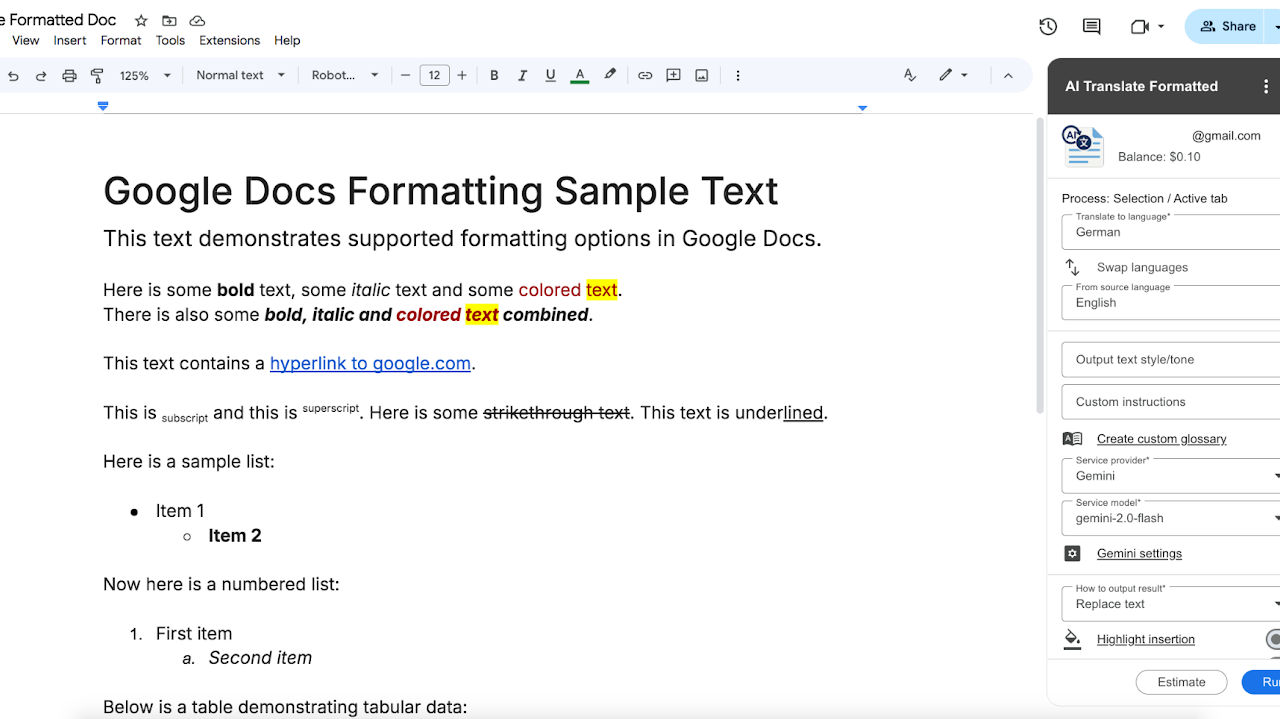Viewport: 1280px width, 719px height.
Task: Open the From source language English field
Action: [x=1171, y=302]
